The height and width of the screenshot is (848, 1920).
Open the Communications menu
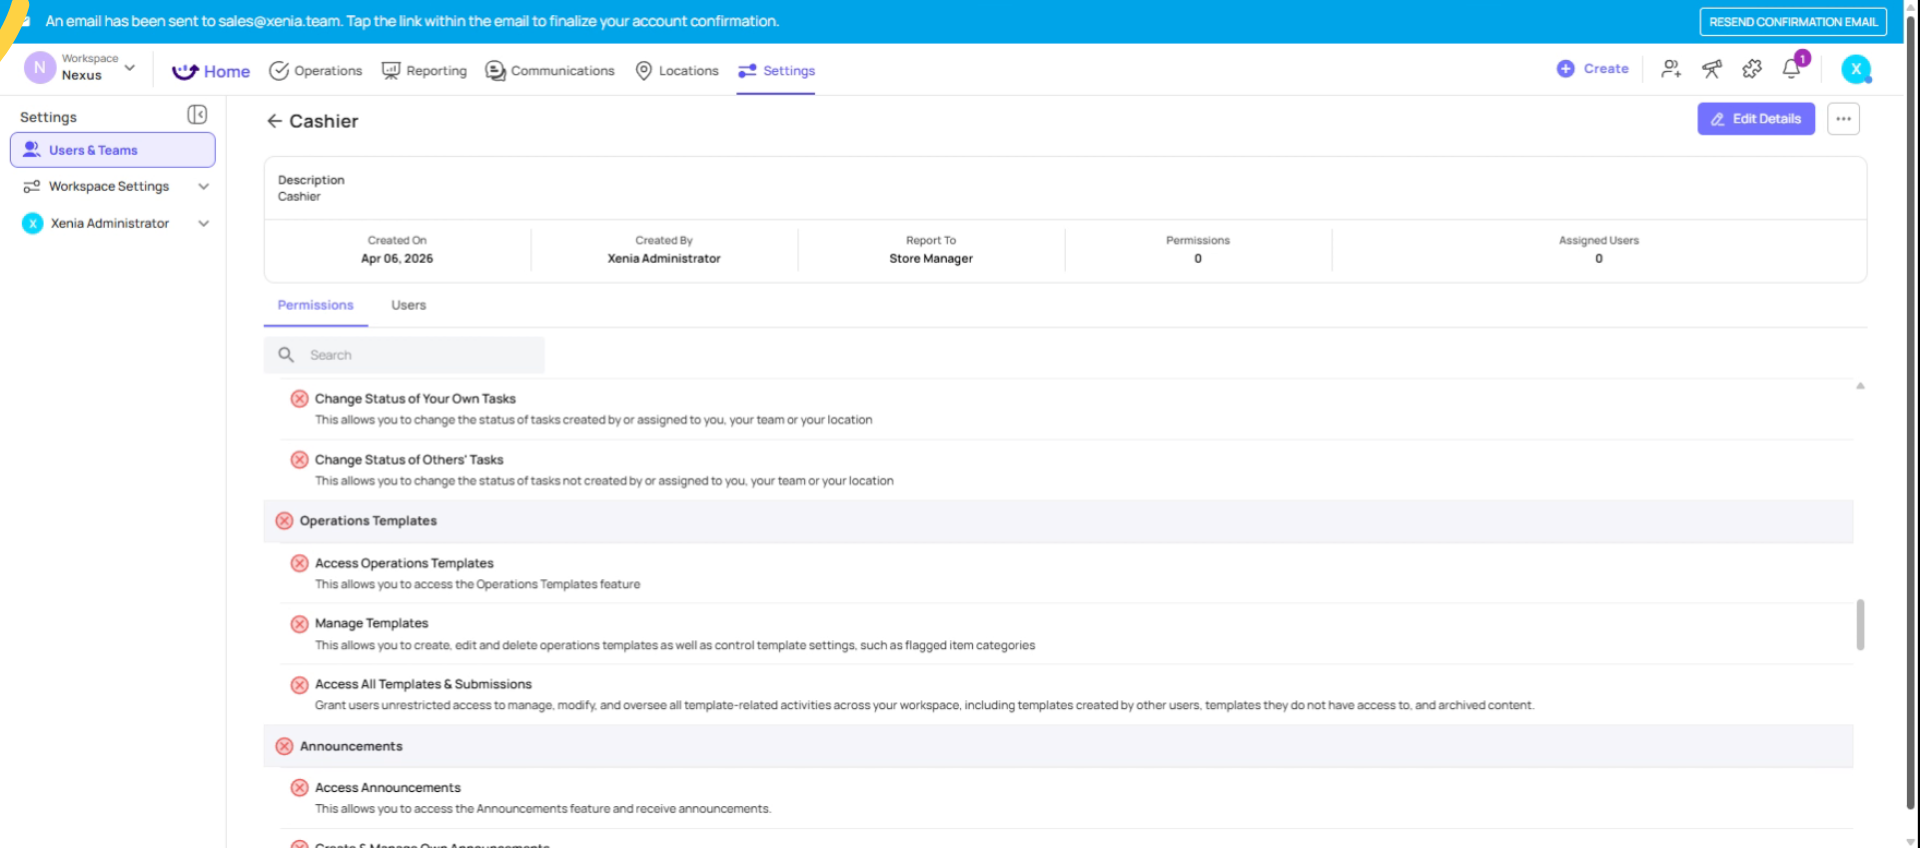coord(550,71)
